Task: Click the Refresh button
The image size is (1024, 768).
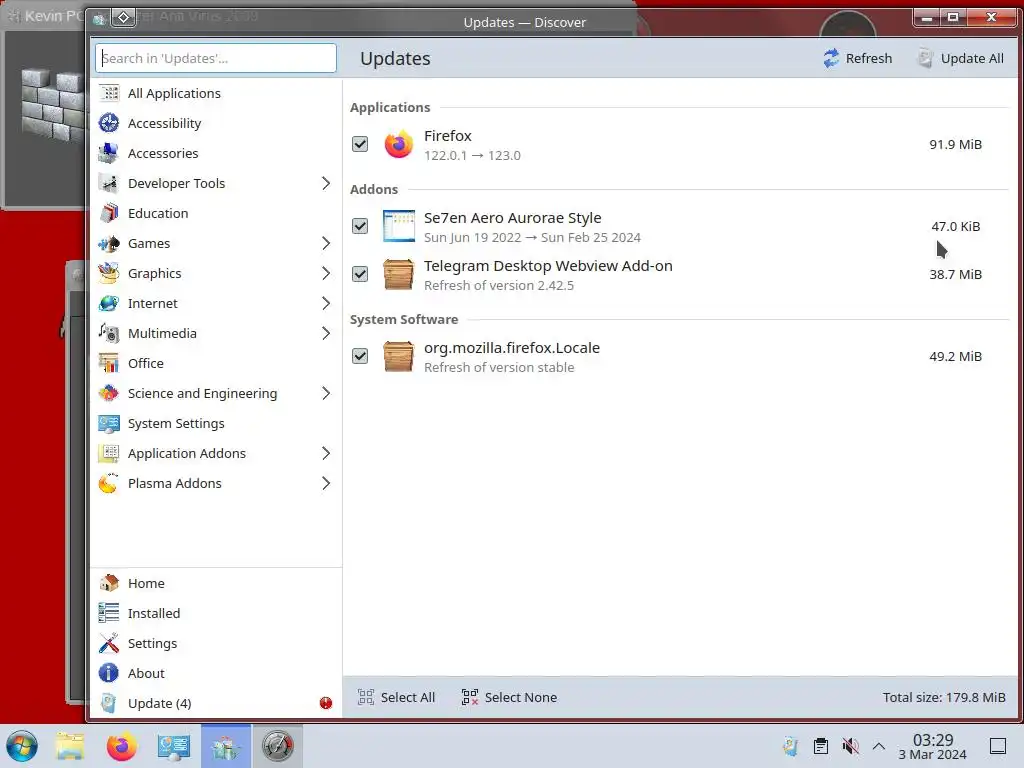Action: pyautogui.click(x=857, y=58)
